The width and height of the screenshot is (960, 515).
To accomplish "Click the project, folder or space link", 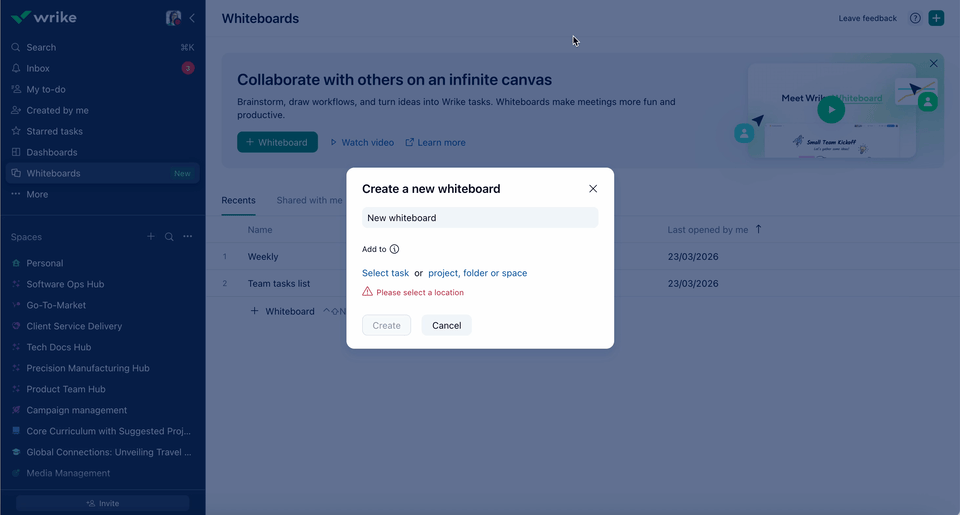I will click(477, 273).
